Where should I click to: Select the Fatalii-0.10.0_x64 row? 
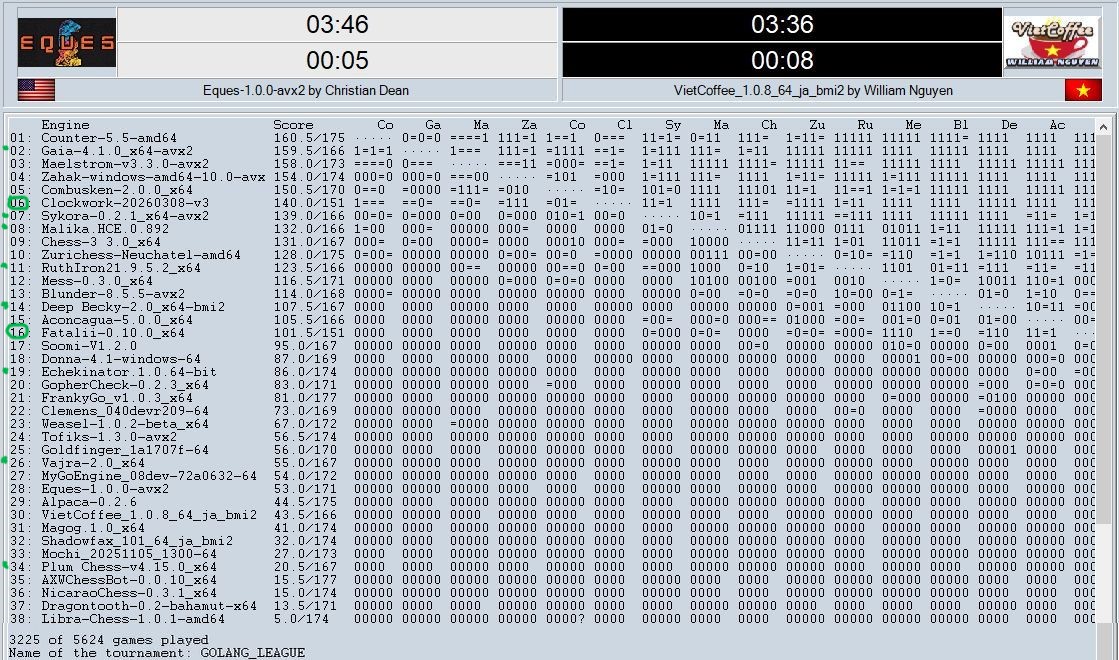point(551,332)
